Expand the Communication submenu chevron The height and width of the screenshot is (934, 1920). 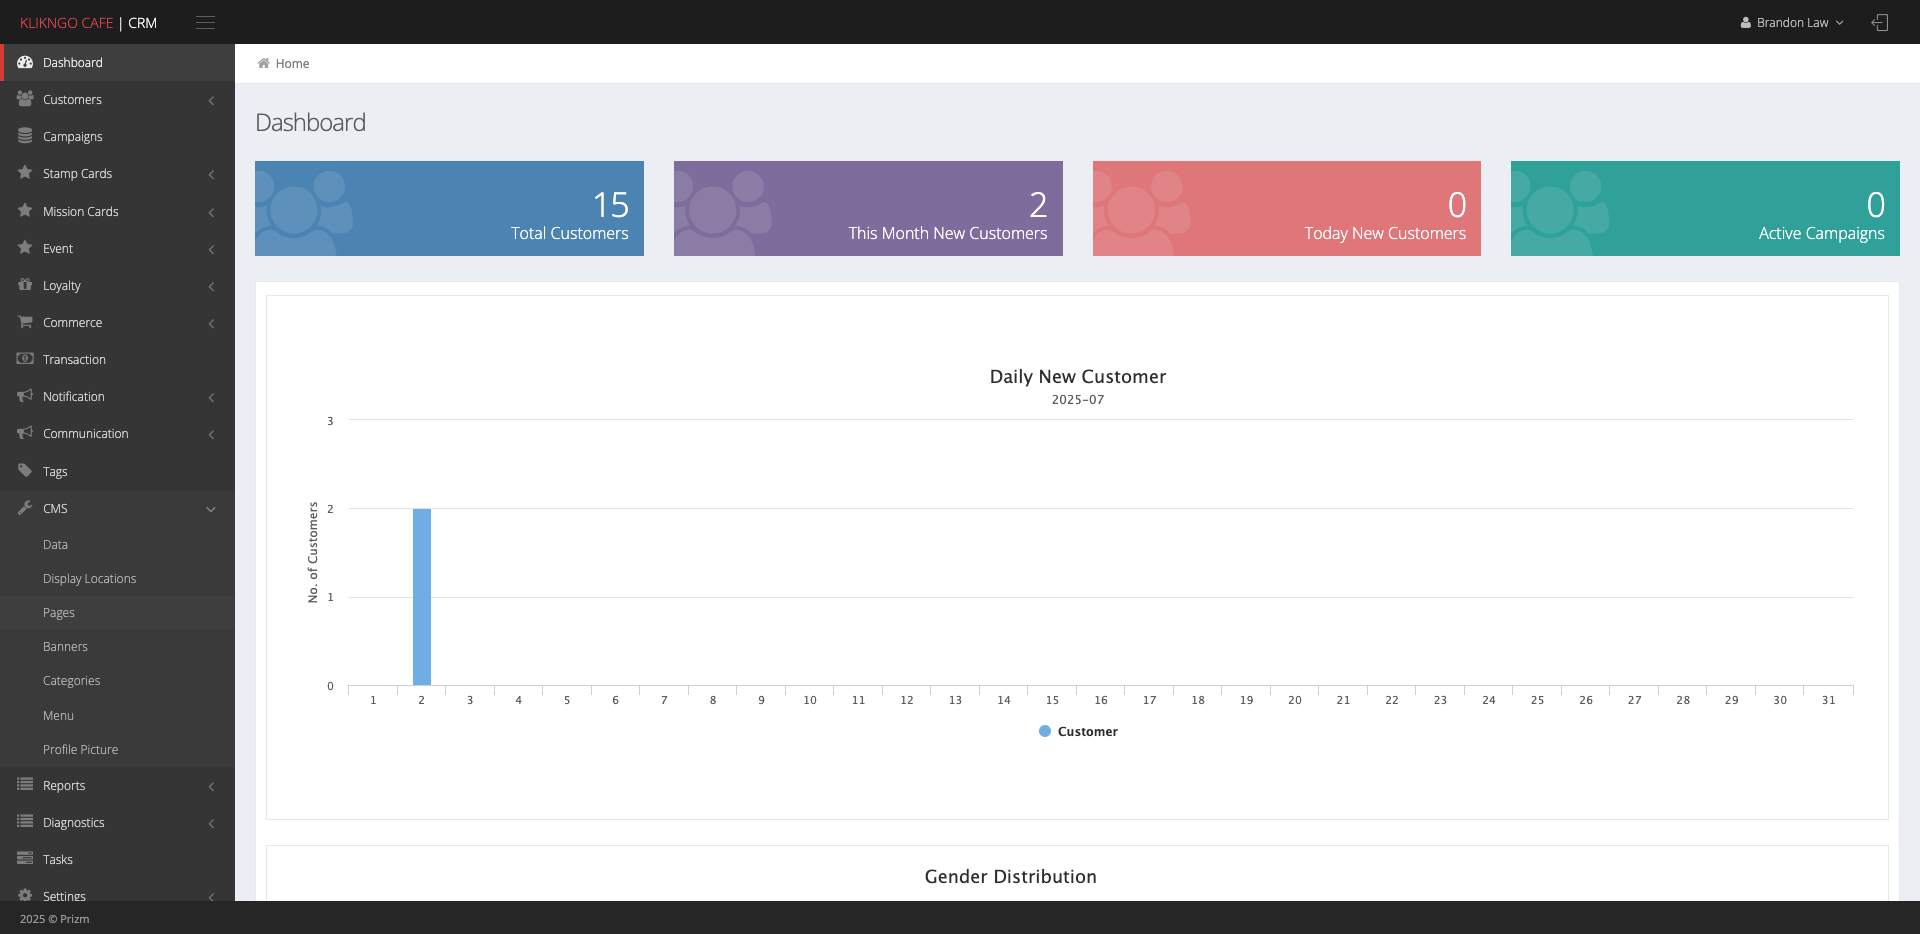coord(211,434)
